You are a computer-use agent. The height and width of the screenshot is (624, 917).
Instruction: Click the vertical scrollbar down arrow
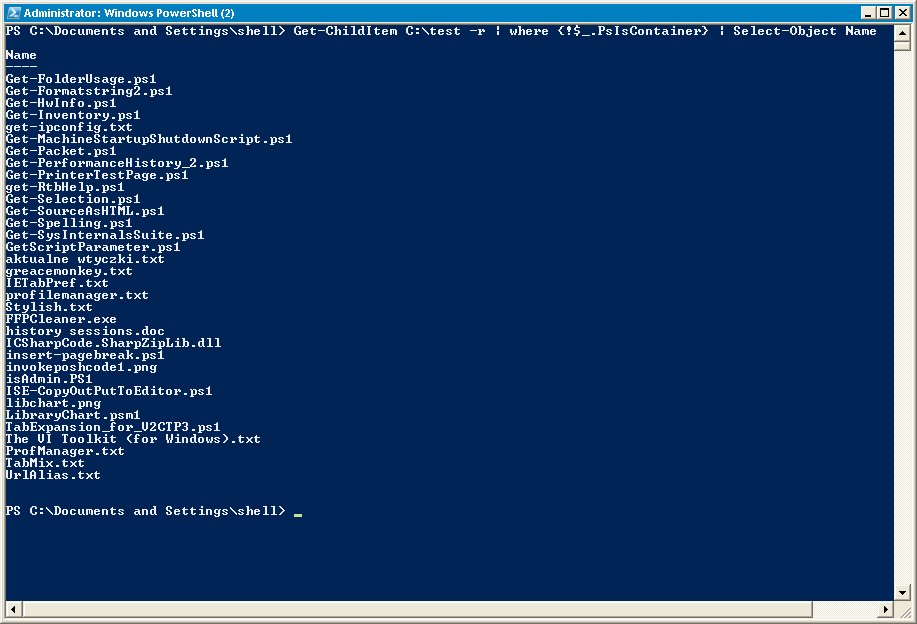point(902,593)
